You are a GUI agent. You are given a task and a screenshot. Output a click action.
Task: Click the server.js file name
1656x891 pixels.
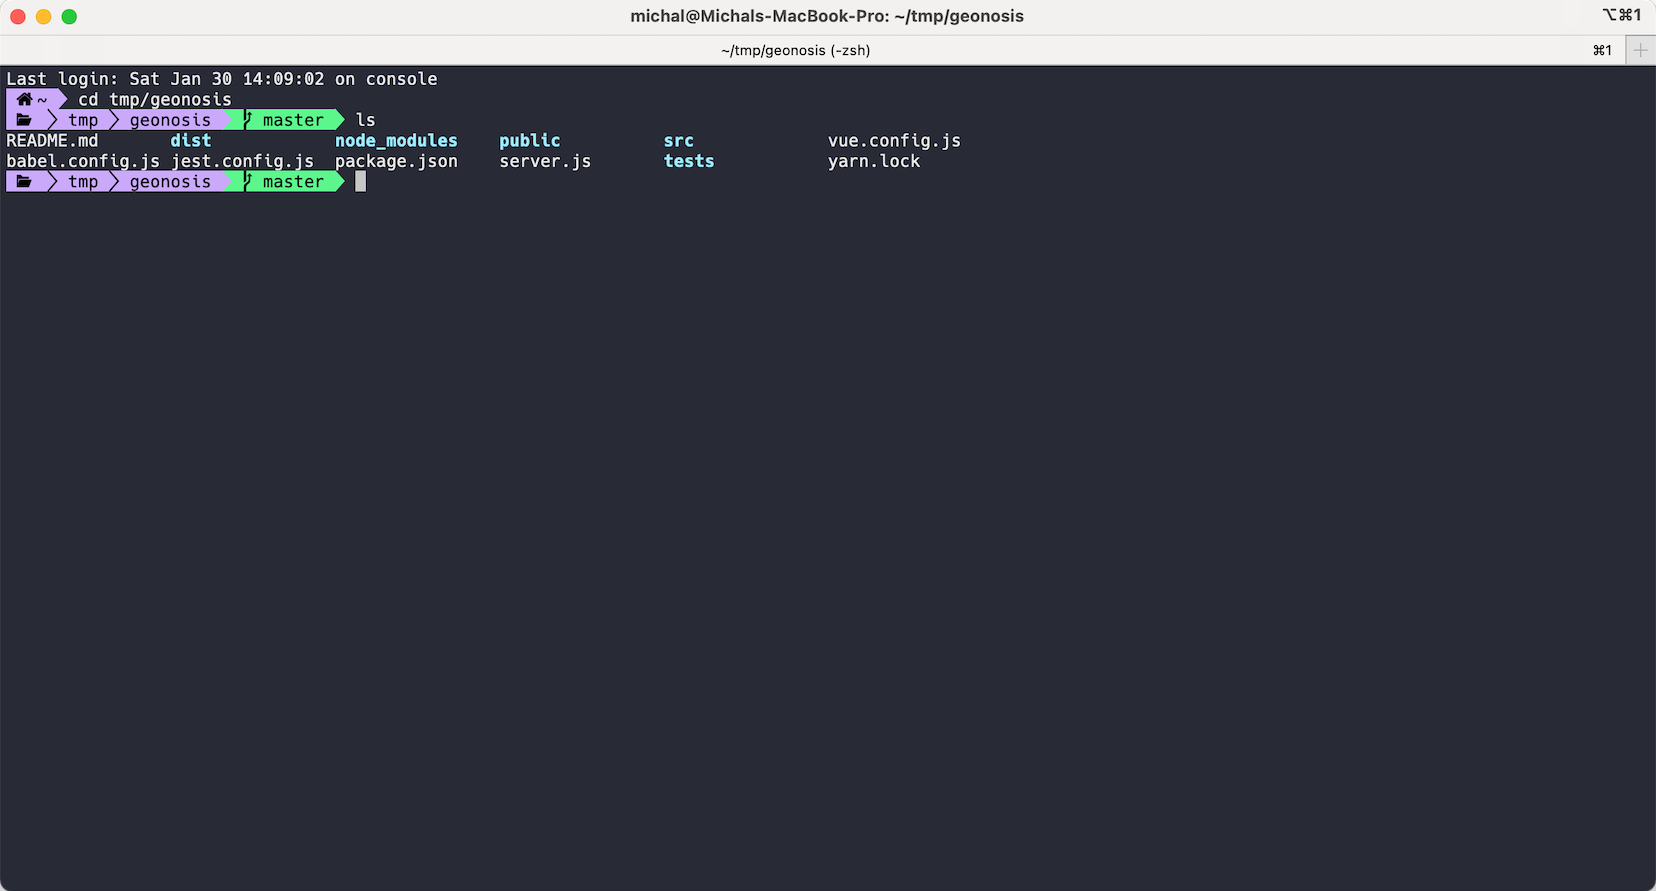[x=545, y=161]
